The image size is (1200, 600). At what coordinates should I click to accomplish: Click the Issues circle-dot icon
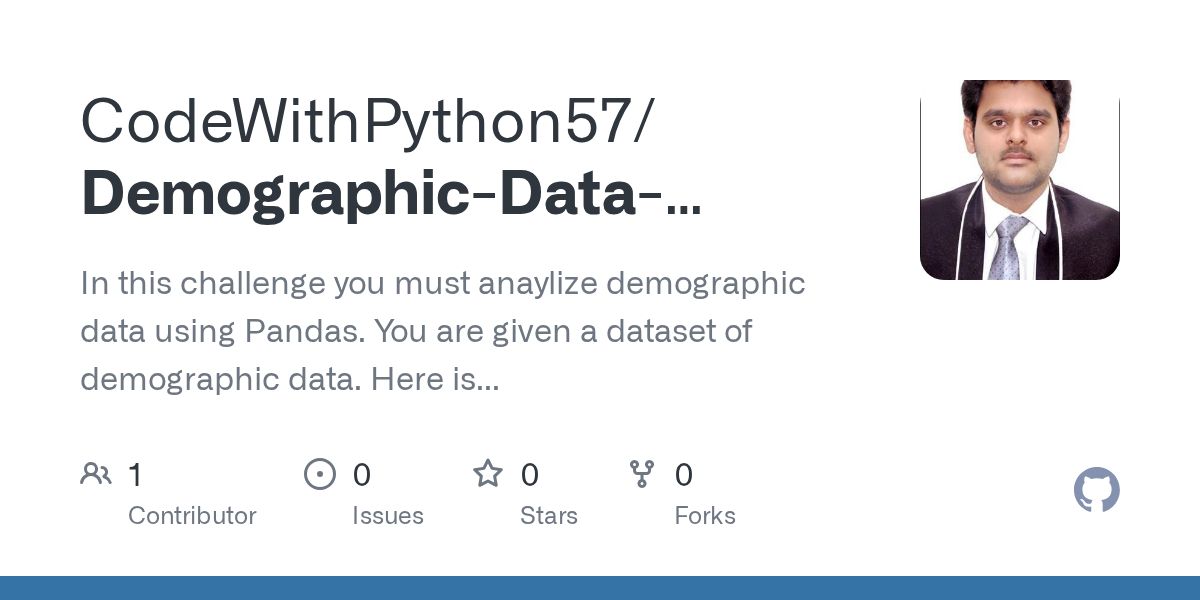click(x=319, y=474)
